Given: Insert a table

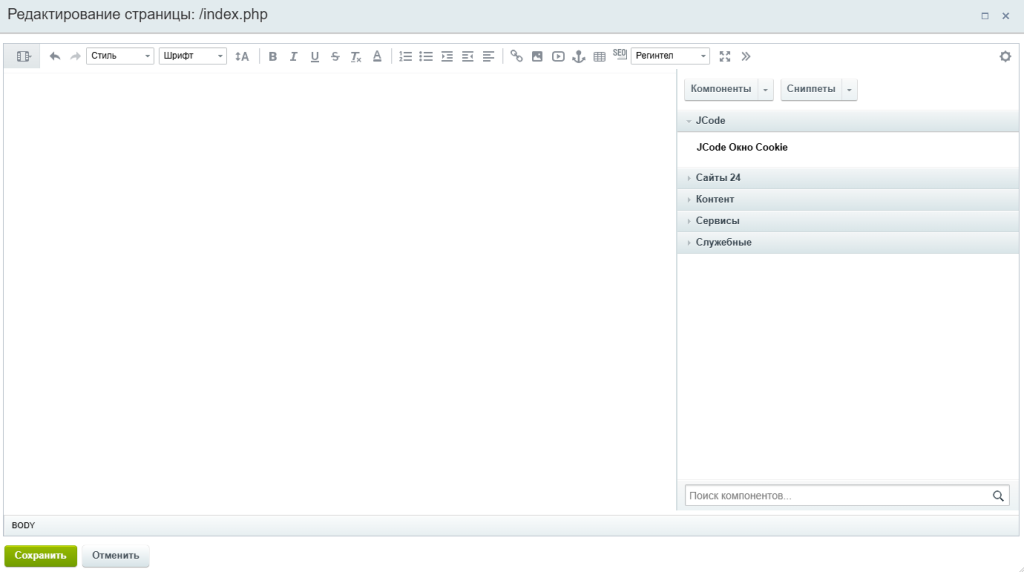Looking at the screenshot, I should pyautogui.click(x=599, y=57).
